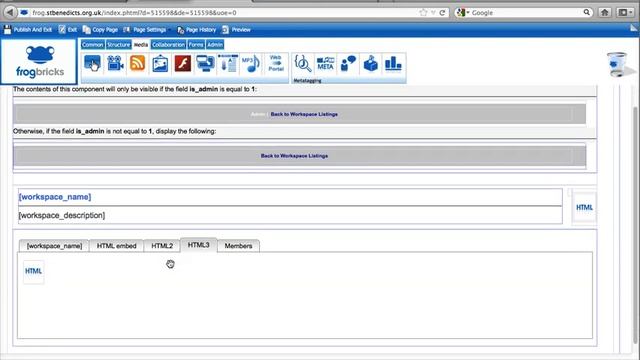This screenshot has height=360, width=640.
Task: Click the browser bookmarks sidebar button
Action: coord(624,13)
